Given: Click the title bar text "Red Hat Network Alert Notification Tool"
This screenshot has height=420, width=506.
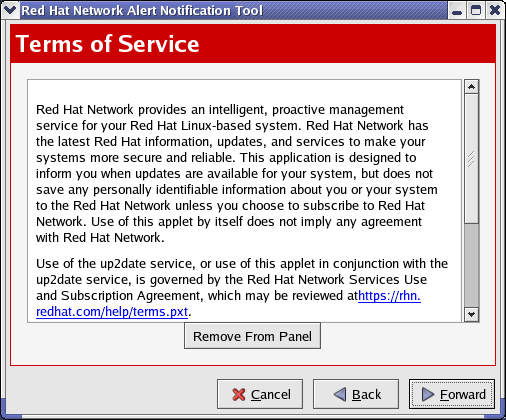Looking at the screenshot, I should pos(142,10).
